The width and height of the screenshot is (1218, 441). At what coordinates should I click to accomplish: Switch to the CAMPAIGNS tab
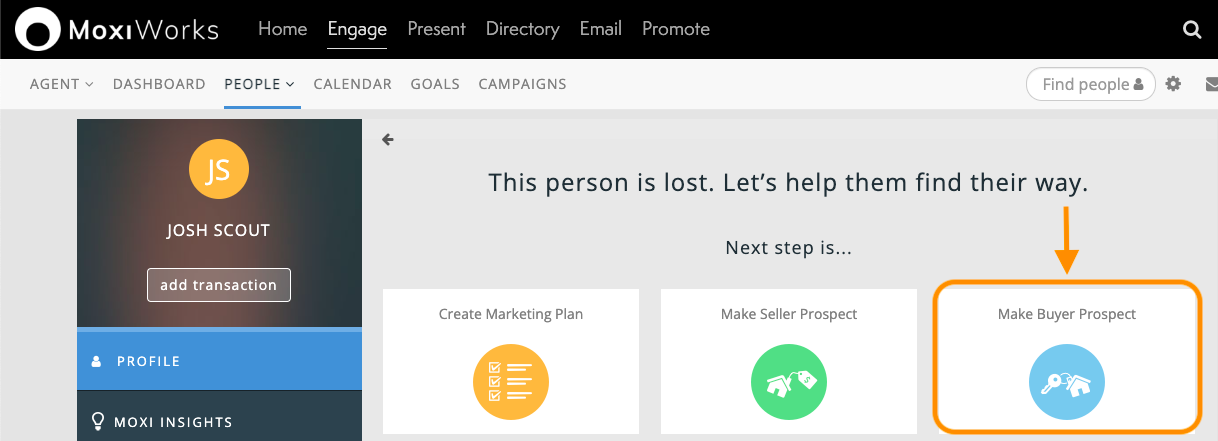(x=523, y=84)
